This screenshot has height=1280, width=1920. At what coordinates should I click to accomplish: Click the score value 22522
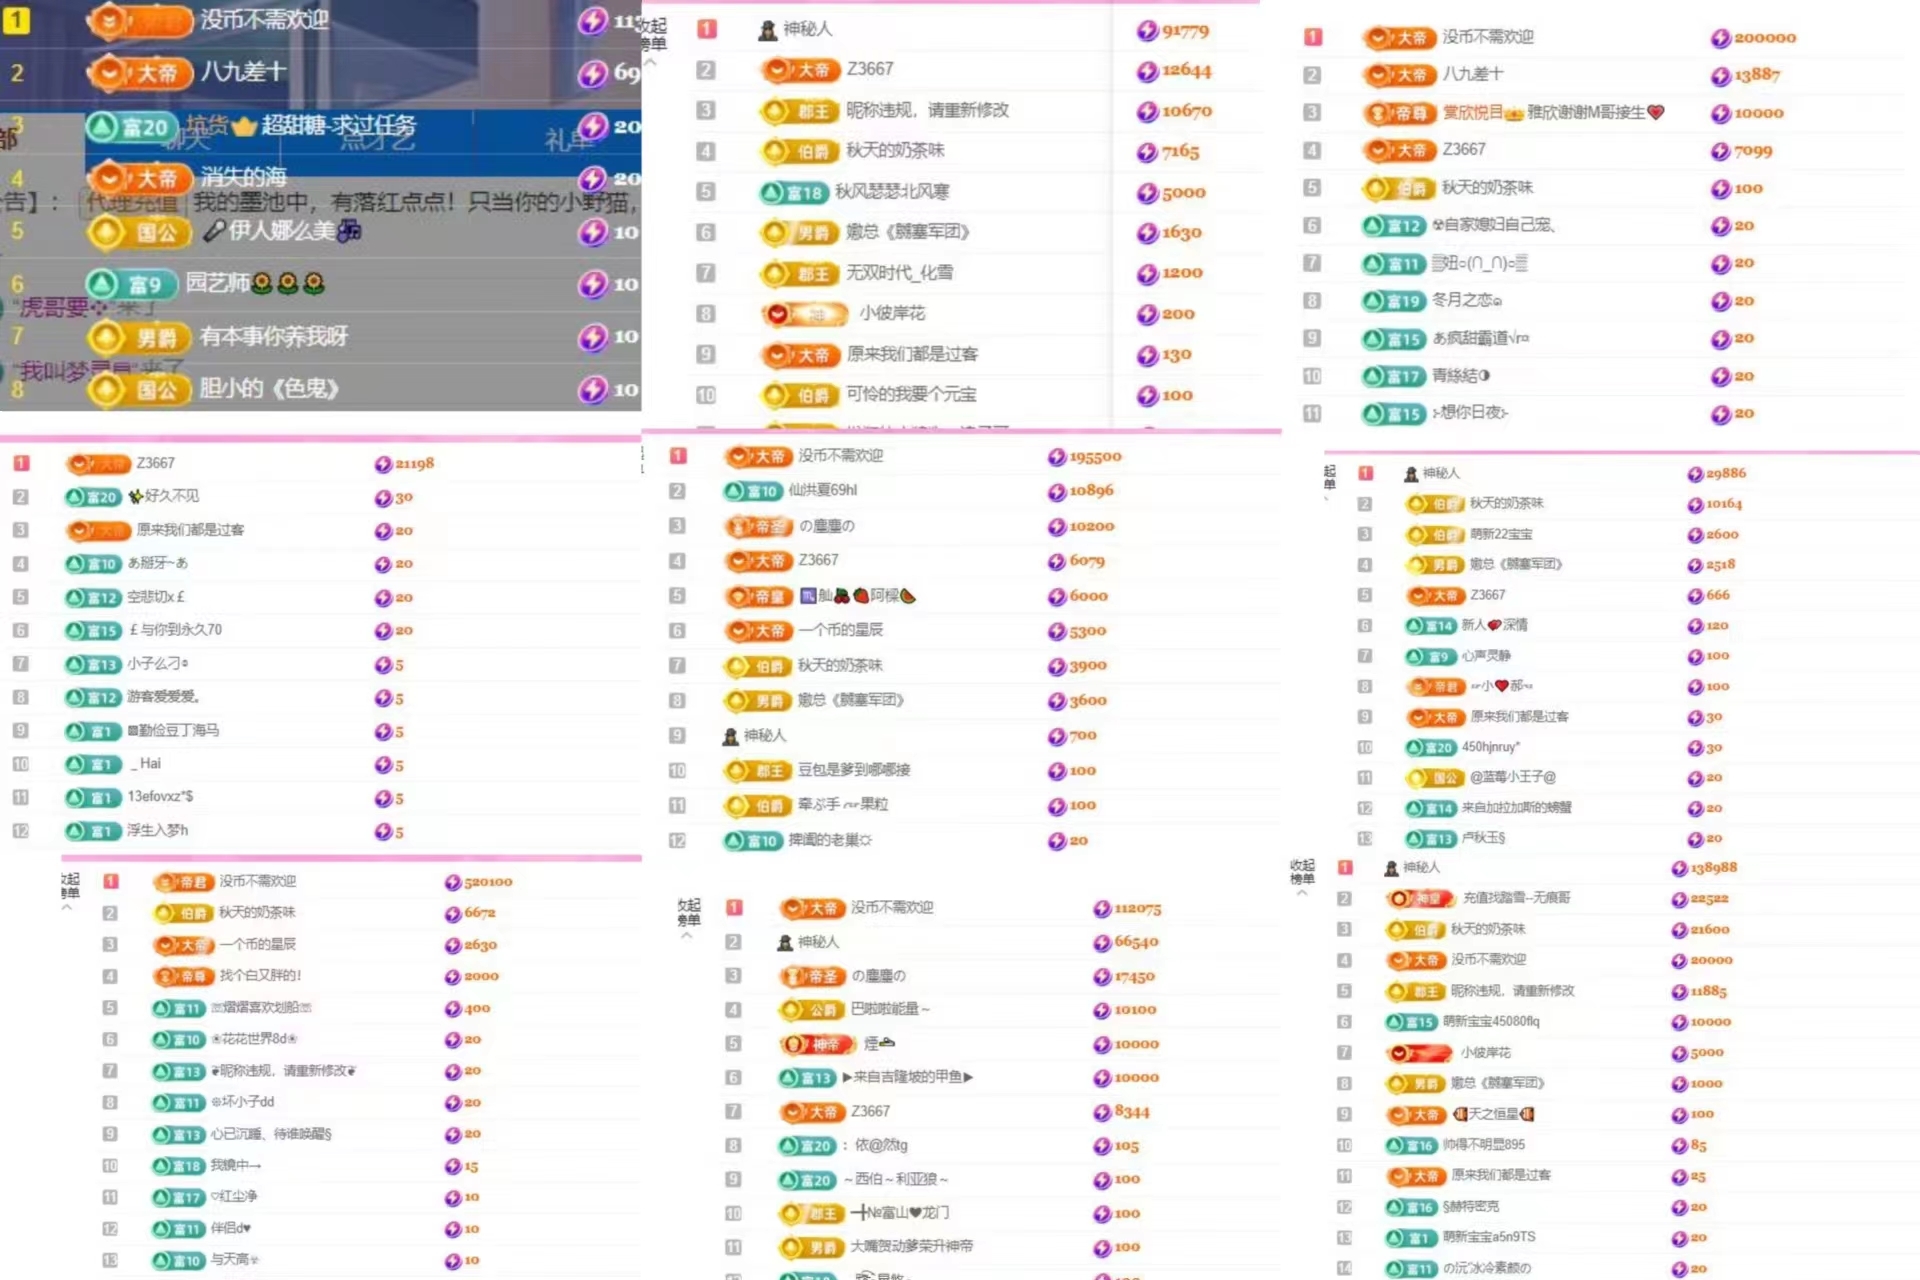pos(1709,899)
